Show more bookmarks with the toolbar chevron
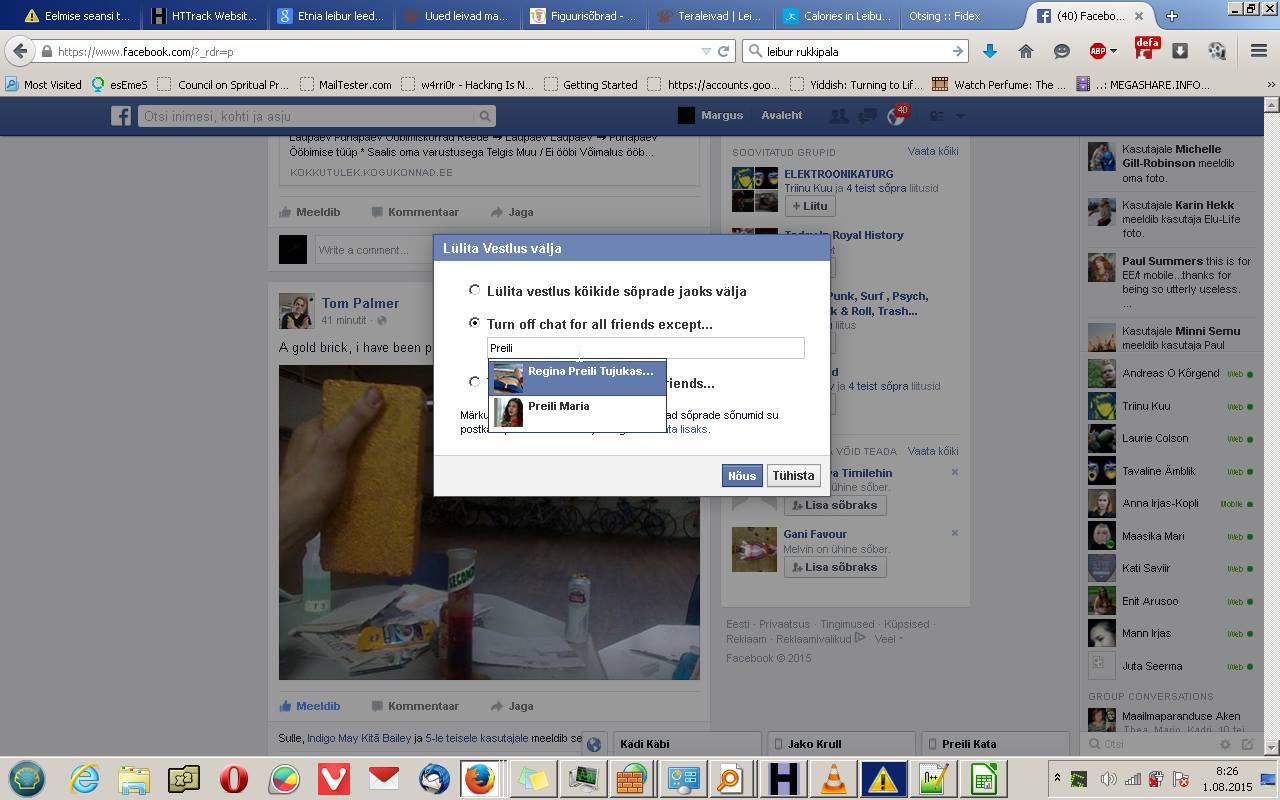The width and height of the screenshot is (1280, 800). pyautogui.click(x=1271, y=85)
